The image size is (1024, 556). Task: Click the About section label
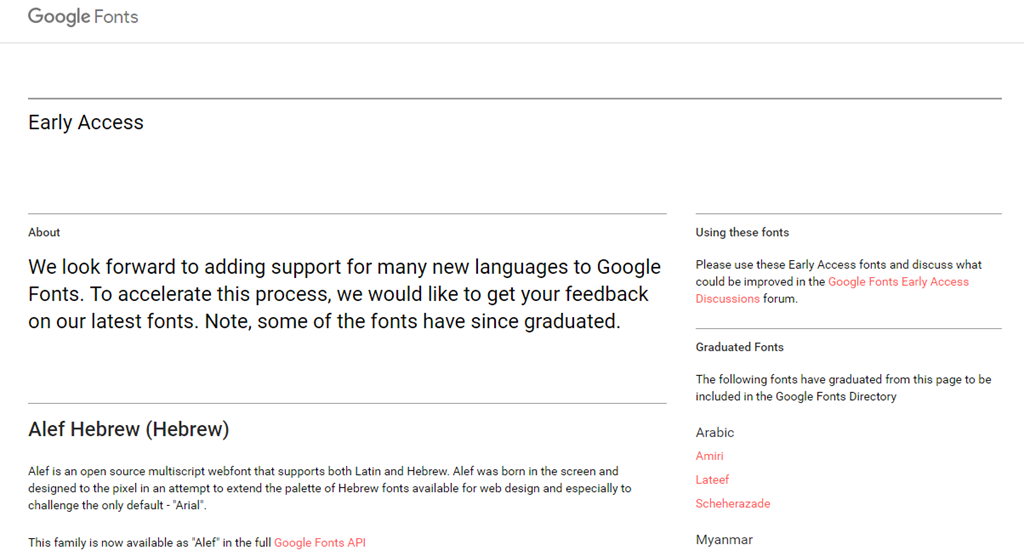pos(44,233)
